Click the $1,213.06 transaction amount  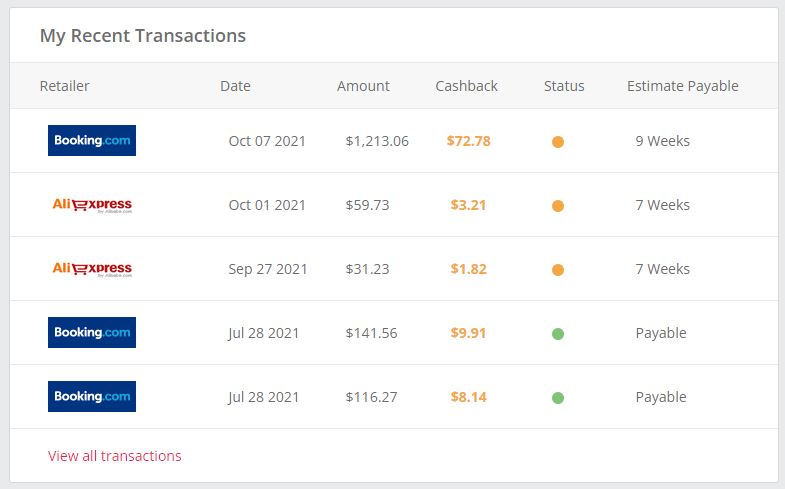377,141
